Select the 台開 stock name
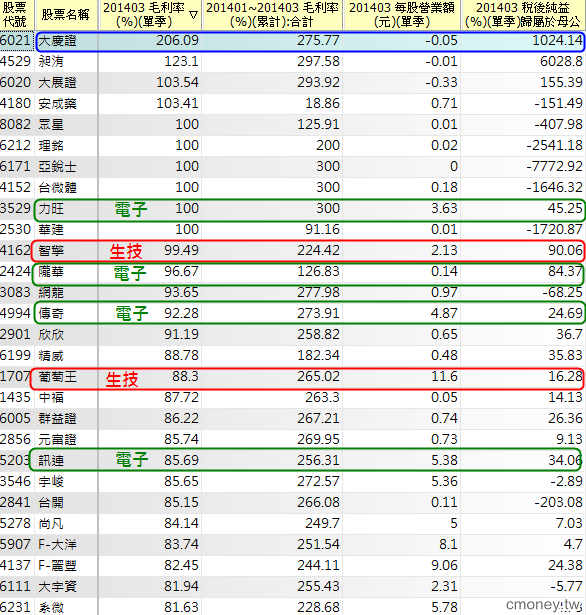This screenshot has height=615, width=586. [51, 503]
